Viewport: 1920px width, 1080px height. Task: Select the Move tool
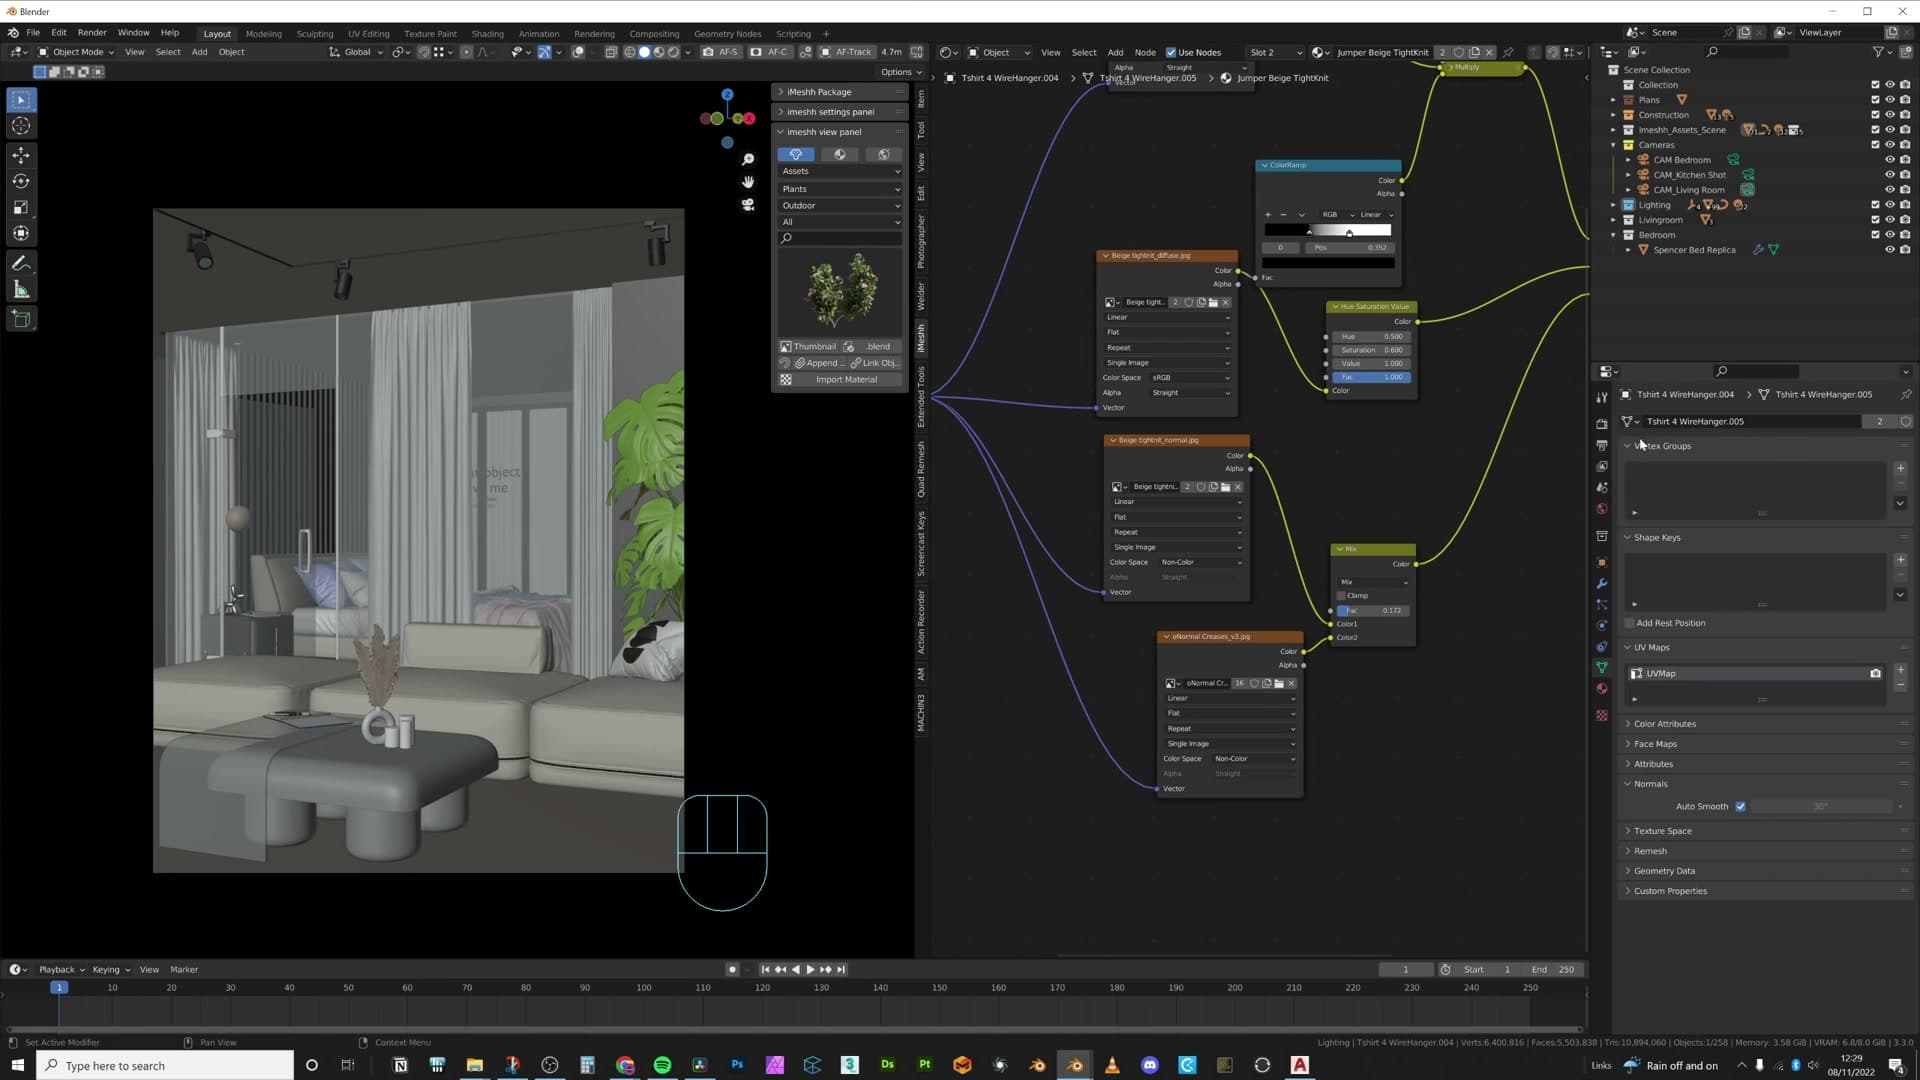[x=21, y=155]
